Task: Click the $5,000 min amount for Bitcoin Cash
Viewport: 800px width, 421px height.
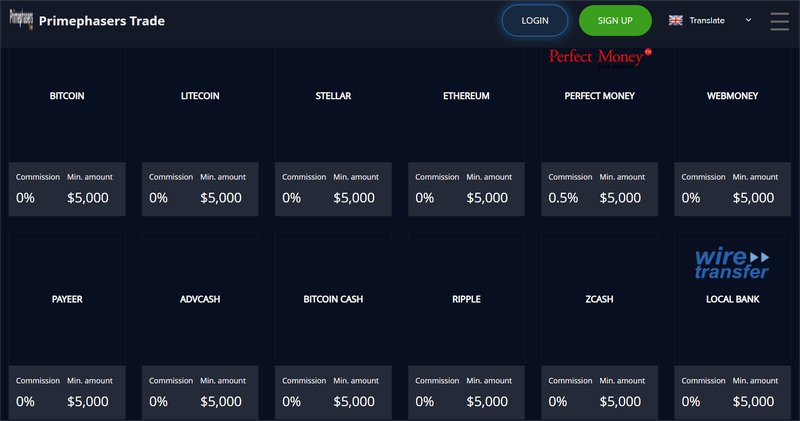Action: coord(354,402)
